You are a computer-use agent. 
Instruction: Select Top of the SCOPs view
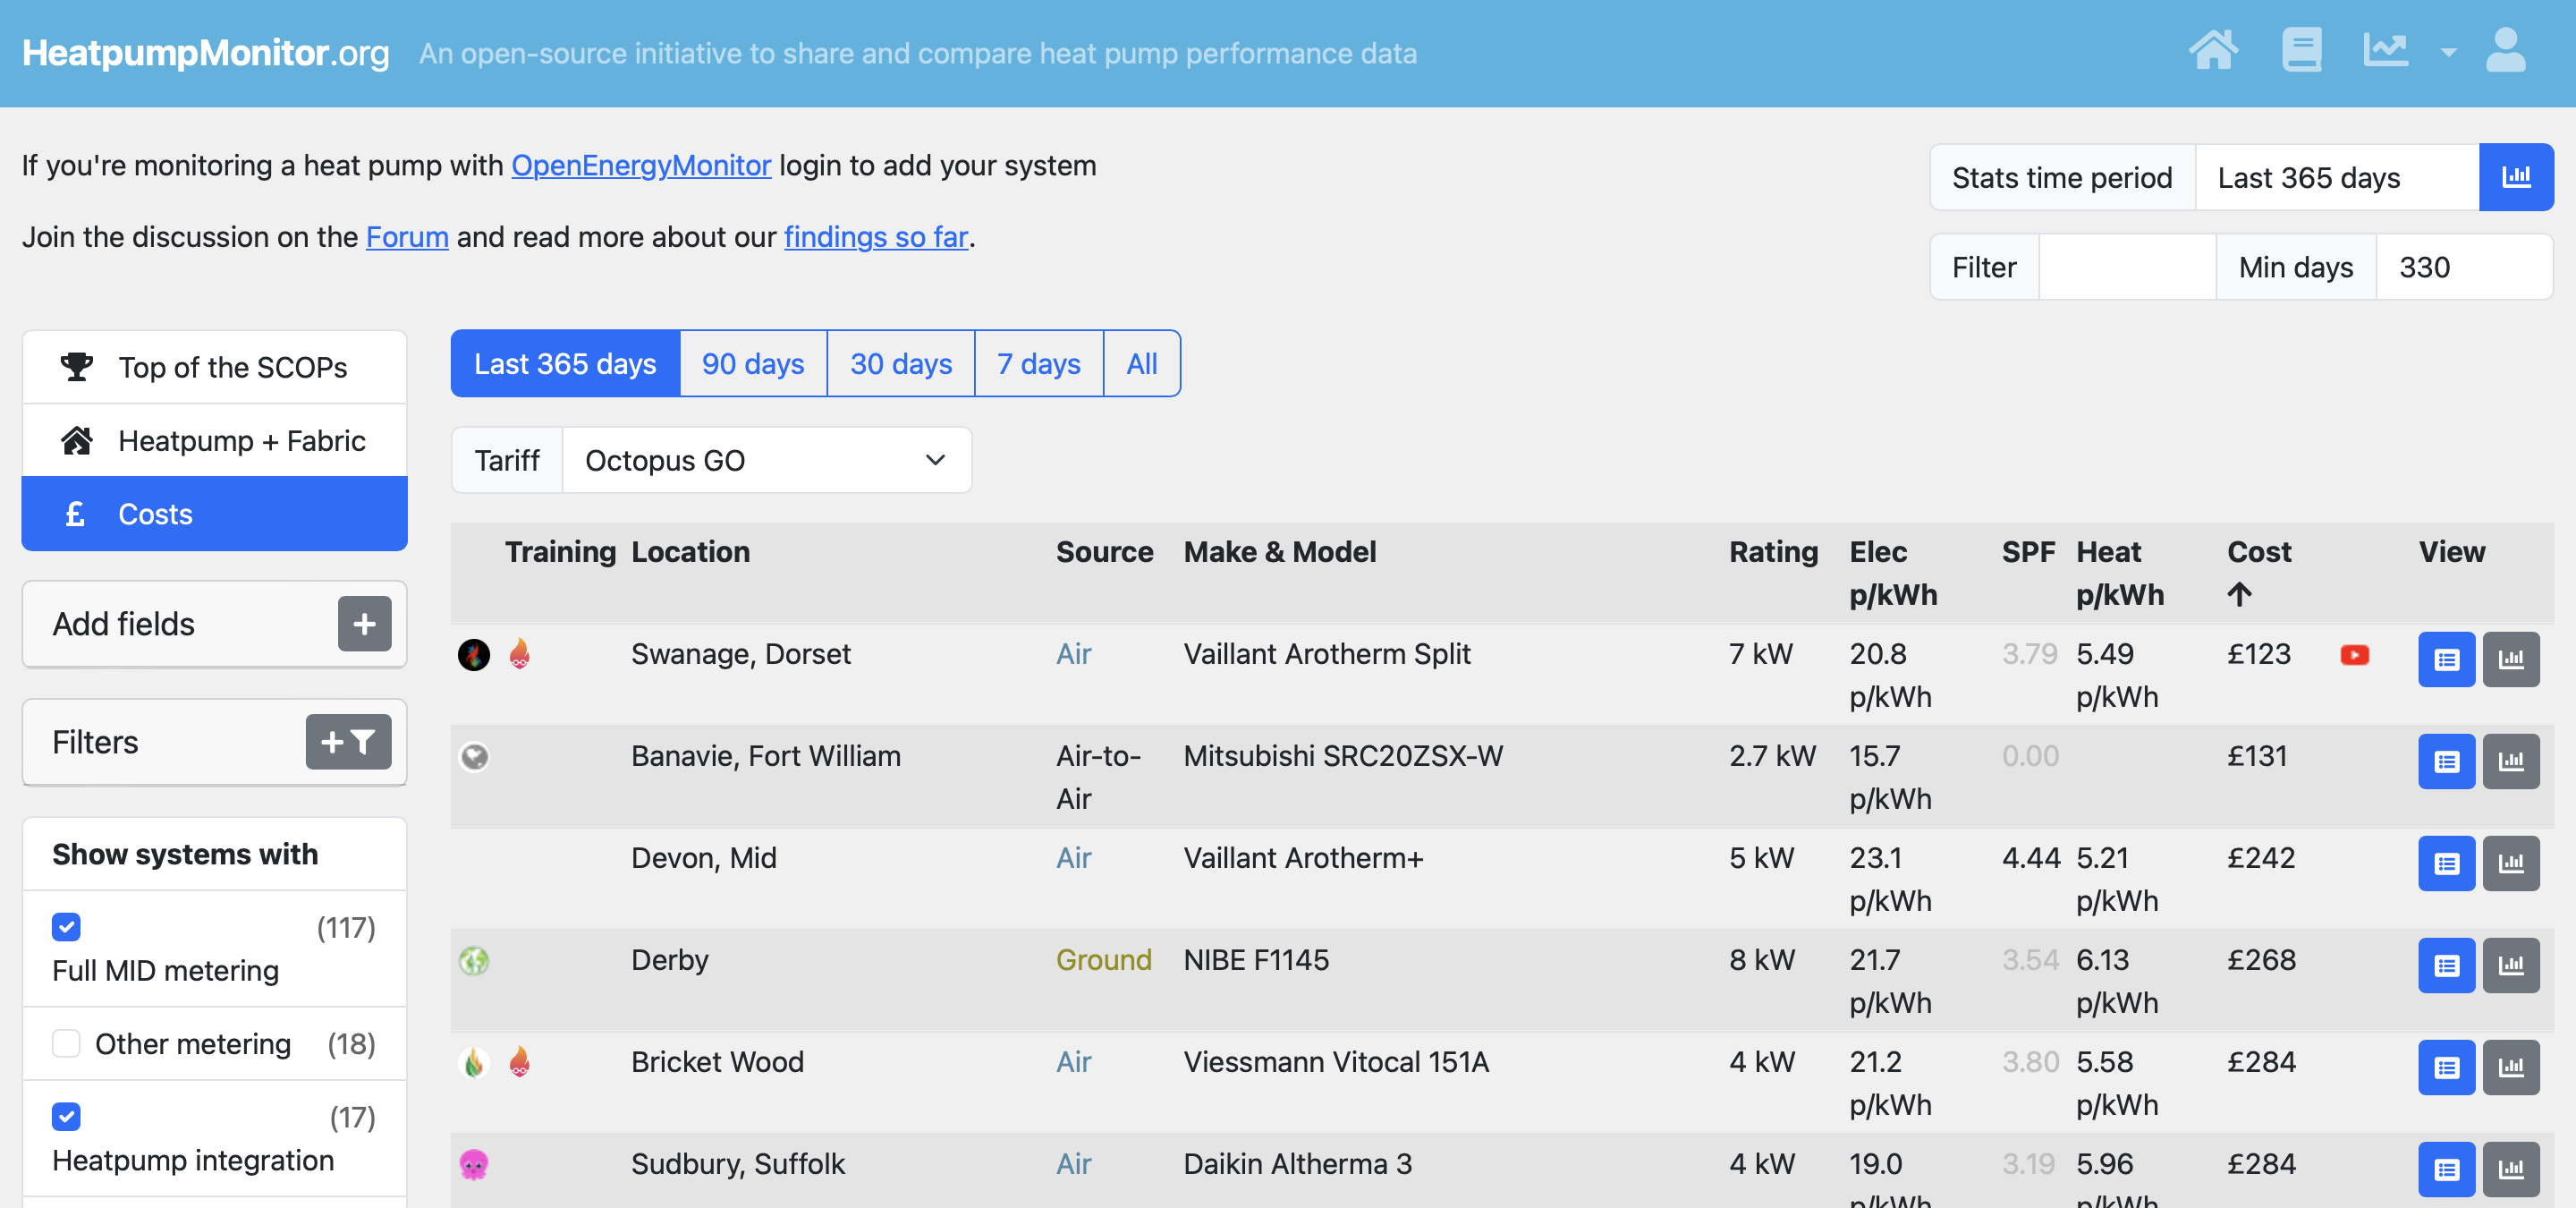pos(214,367)
